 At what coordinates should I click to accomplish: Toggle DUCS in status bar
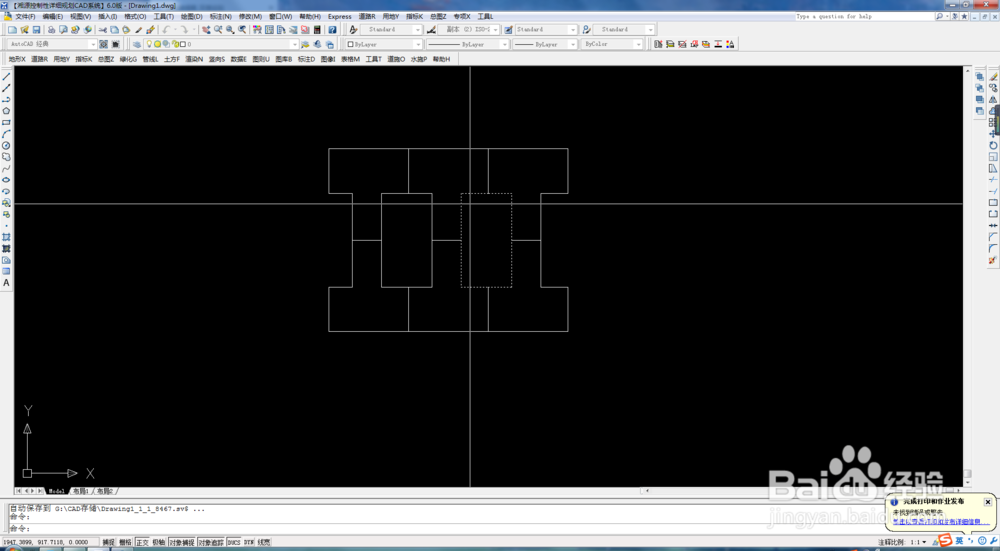click(234, 542)
